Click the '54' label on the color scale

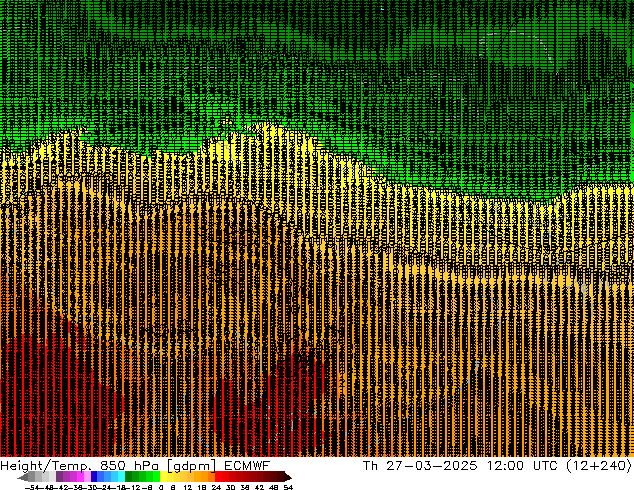coord(288,488)
